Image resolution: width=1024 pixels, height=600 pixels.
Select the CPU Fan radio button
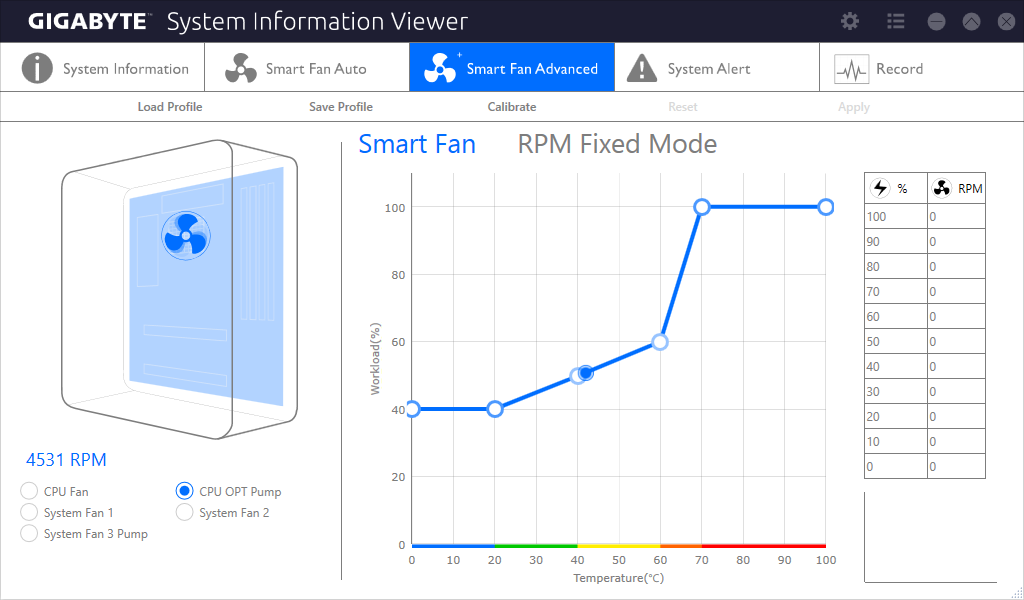point(29,491)
